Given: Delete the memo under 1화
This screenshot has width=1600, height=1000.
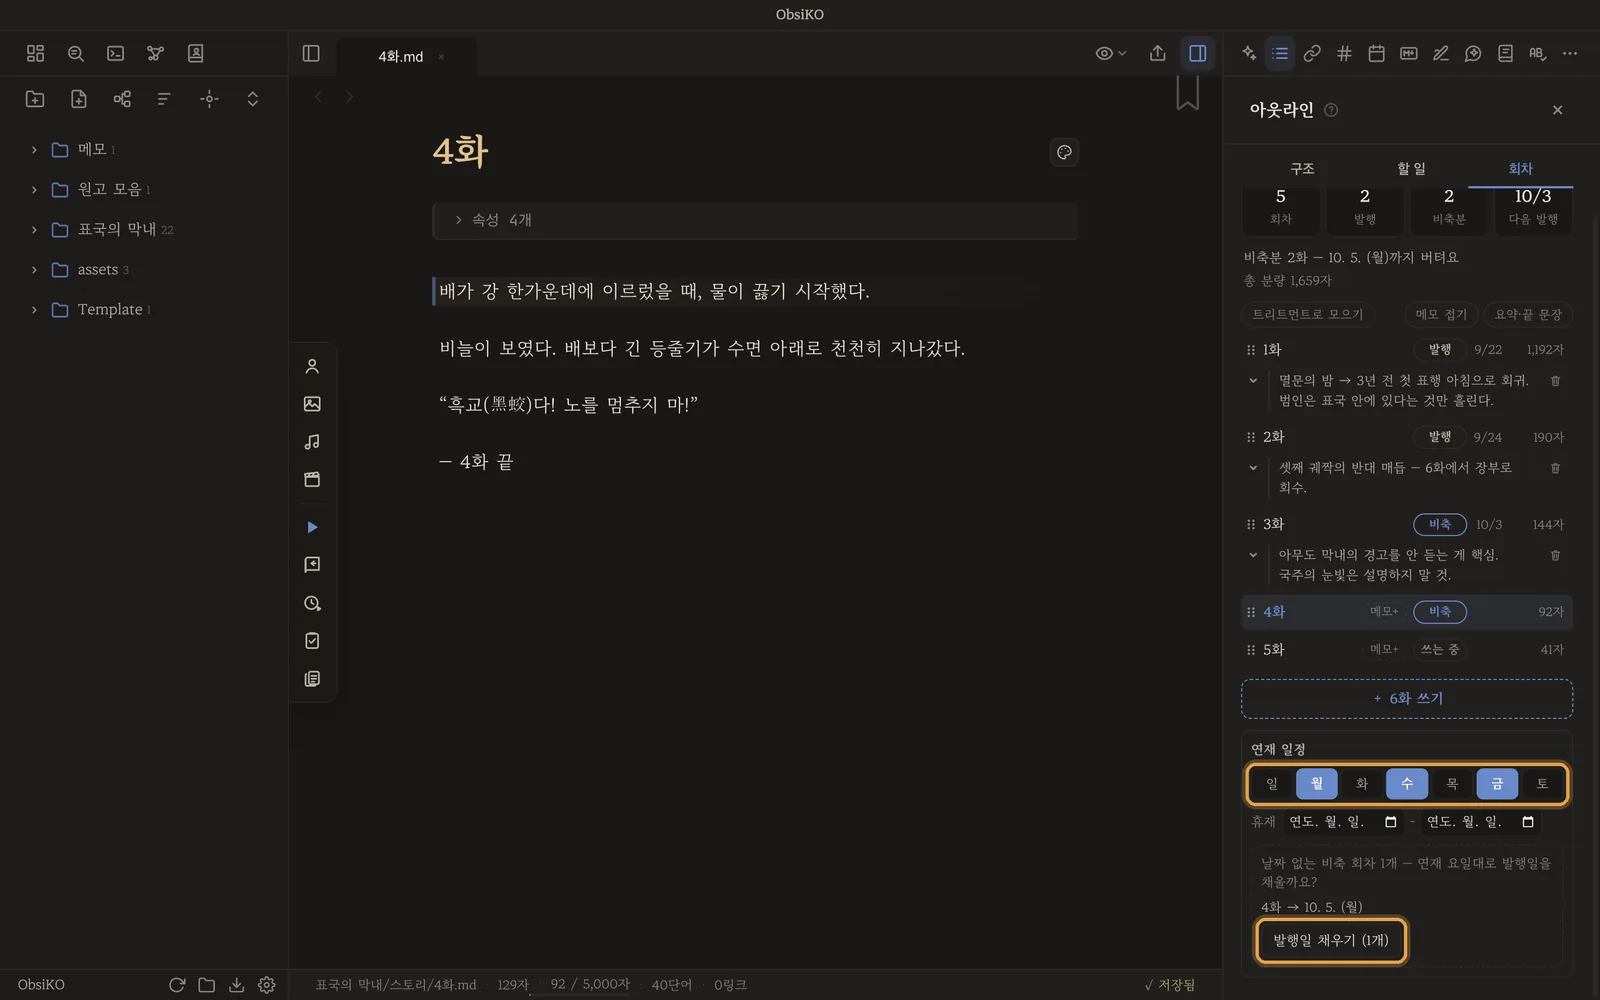Looking at the screenshot, I should click(x=1555, y=381).
